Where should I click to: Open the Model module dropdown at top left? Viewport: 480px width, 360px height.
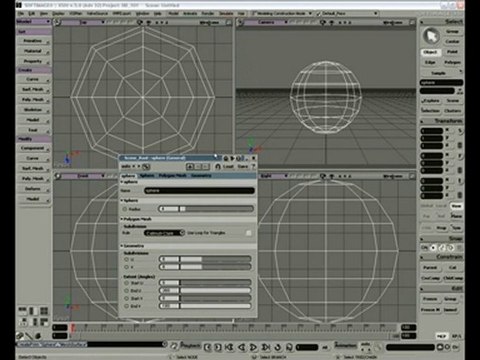point(33,21)
